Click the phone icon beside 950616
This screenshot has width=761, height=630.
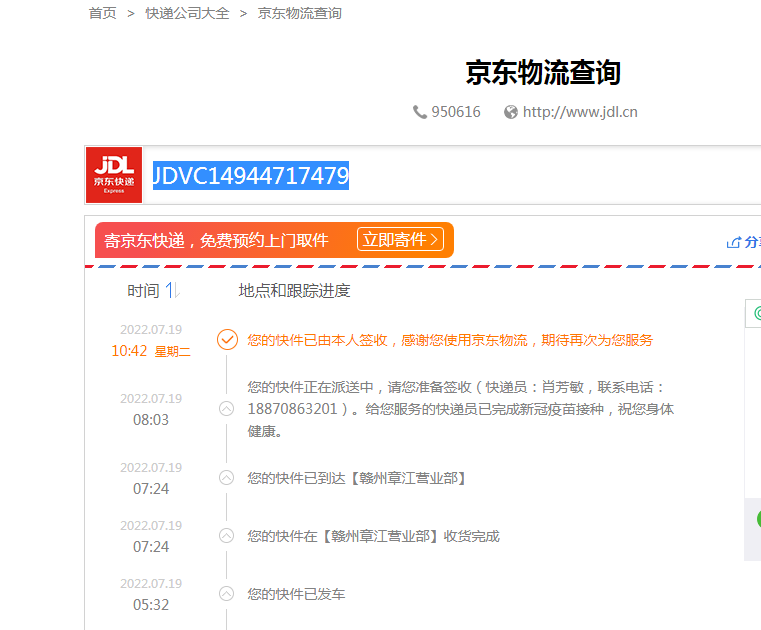(x=419, y=112)
